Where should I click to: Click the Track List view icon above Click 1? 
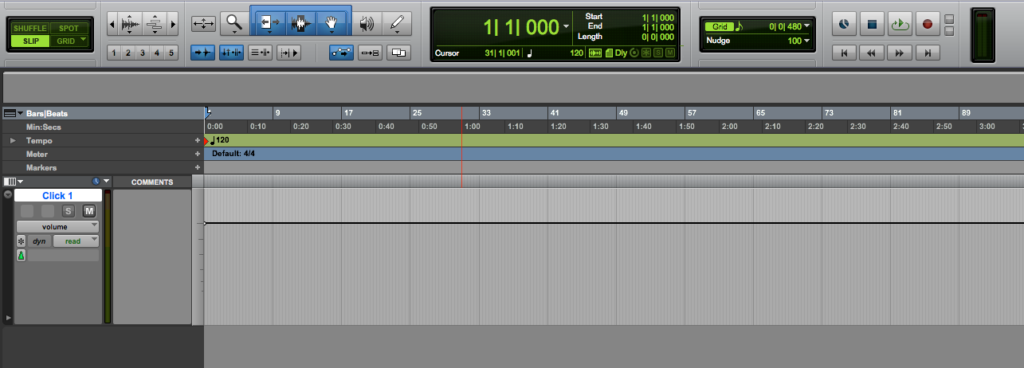point(10,181)
